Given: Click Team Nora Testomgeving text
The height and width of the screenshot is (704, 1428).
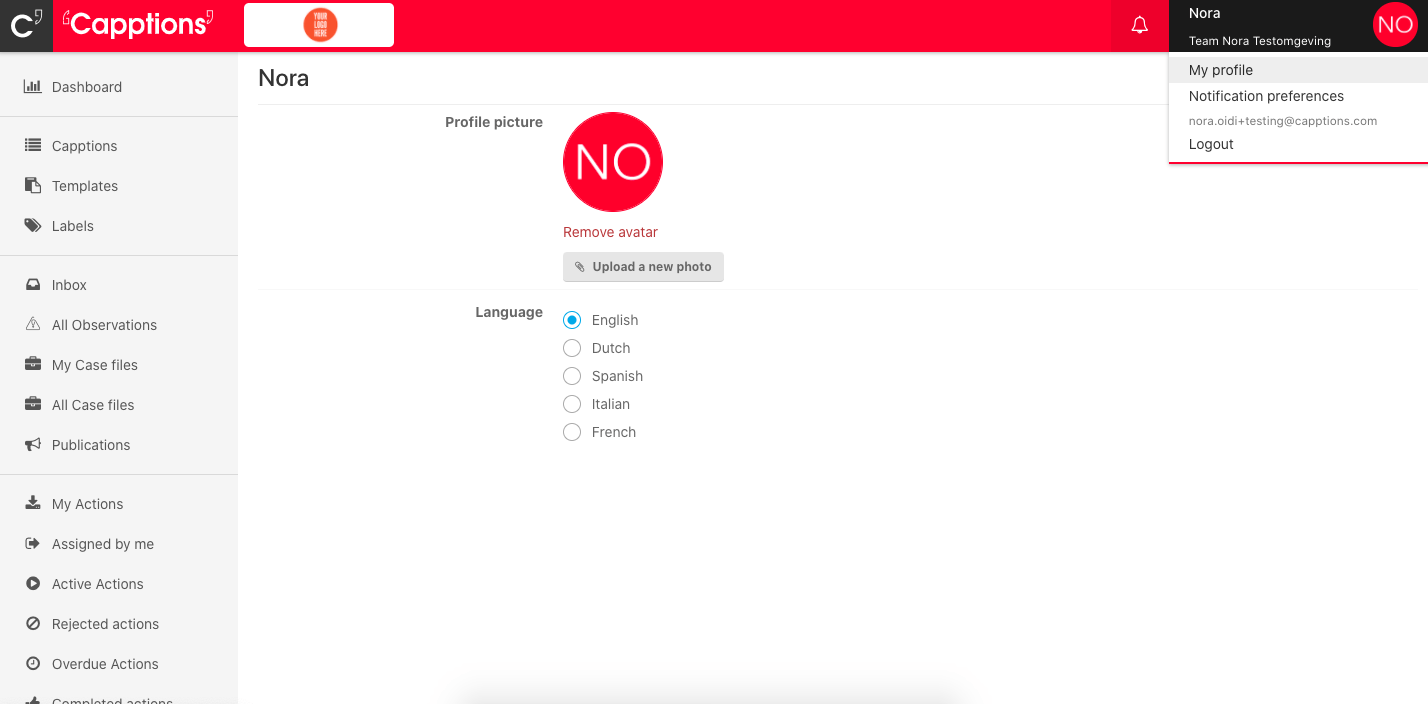Looking at the screenshot, I should [1259, 41].
